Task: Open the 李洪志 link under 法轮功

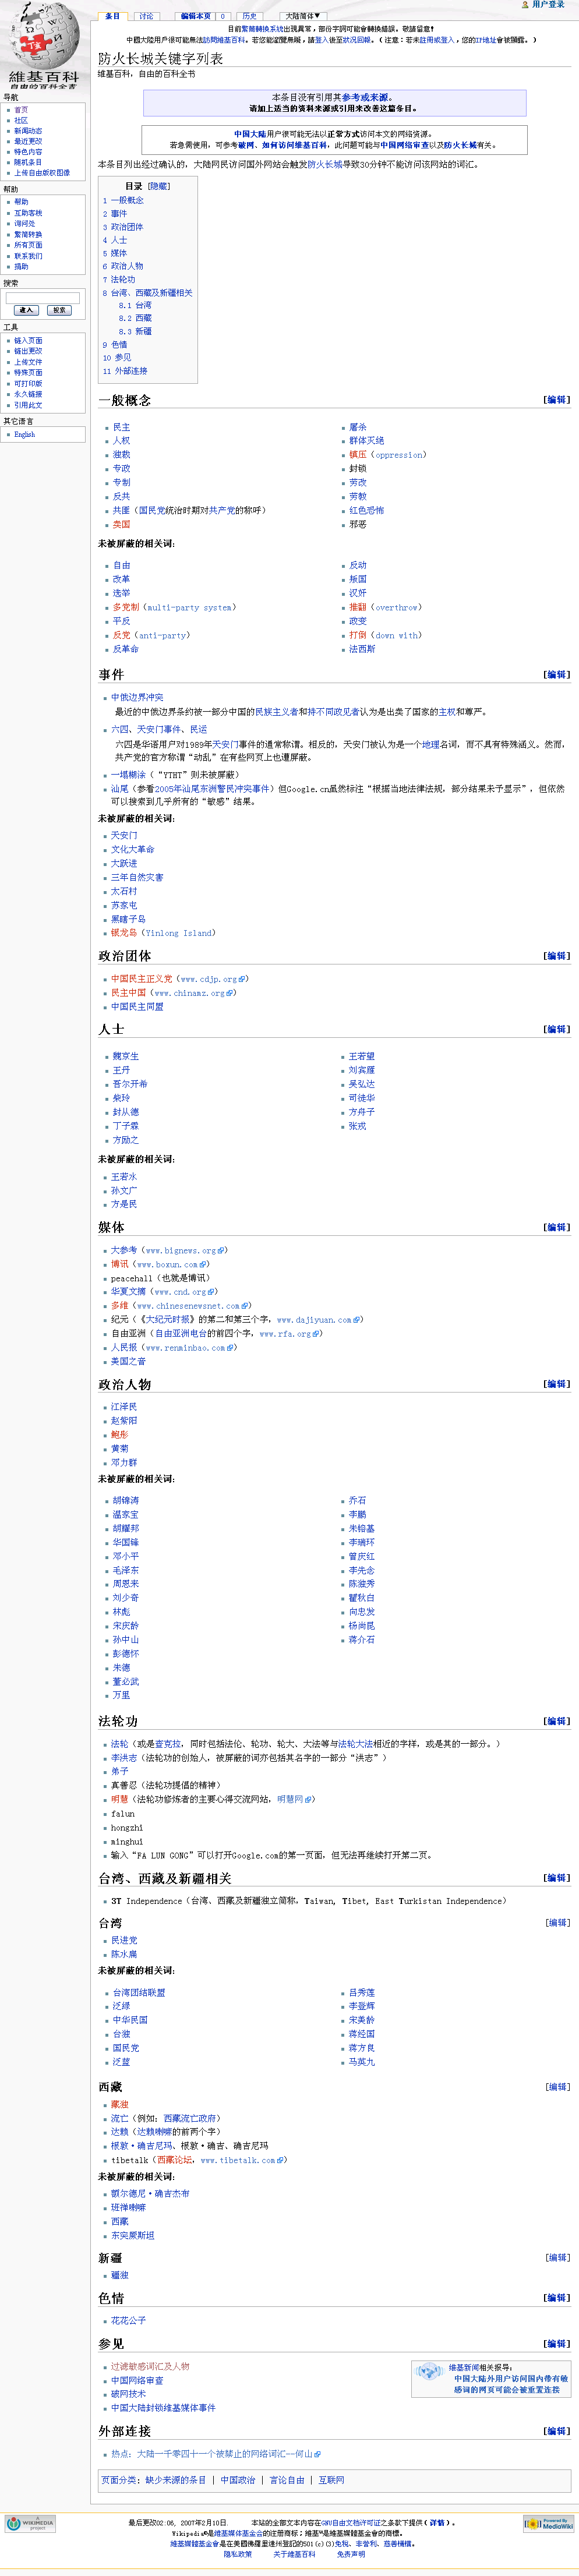Action: 123,1758
